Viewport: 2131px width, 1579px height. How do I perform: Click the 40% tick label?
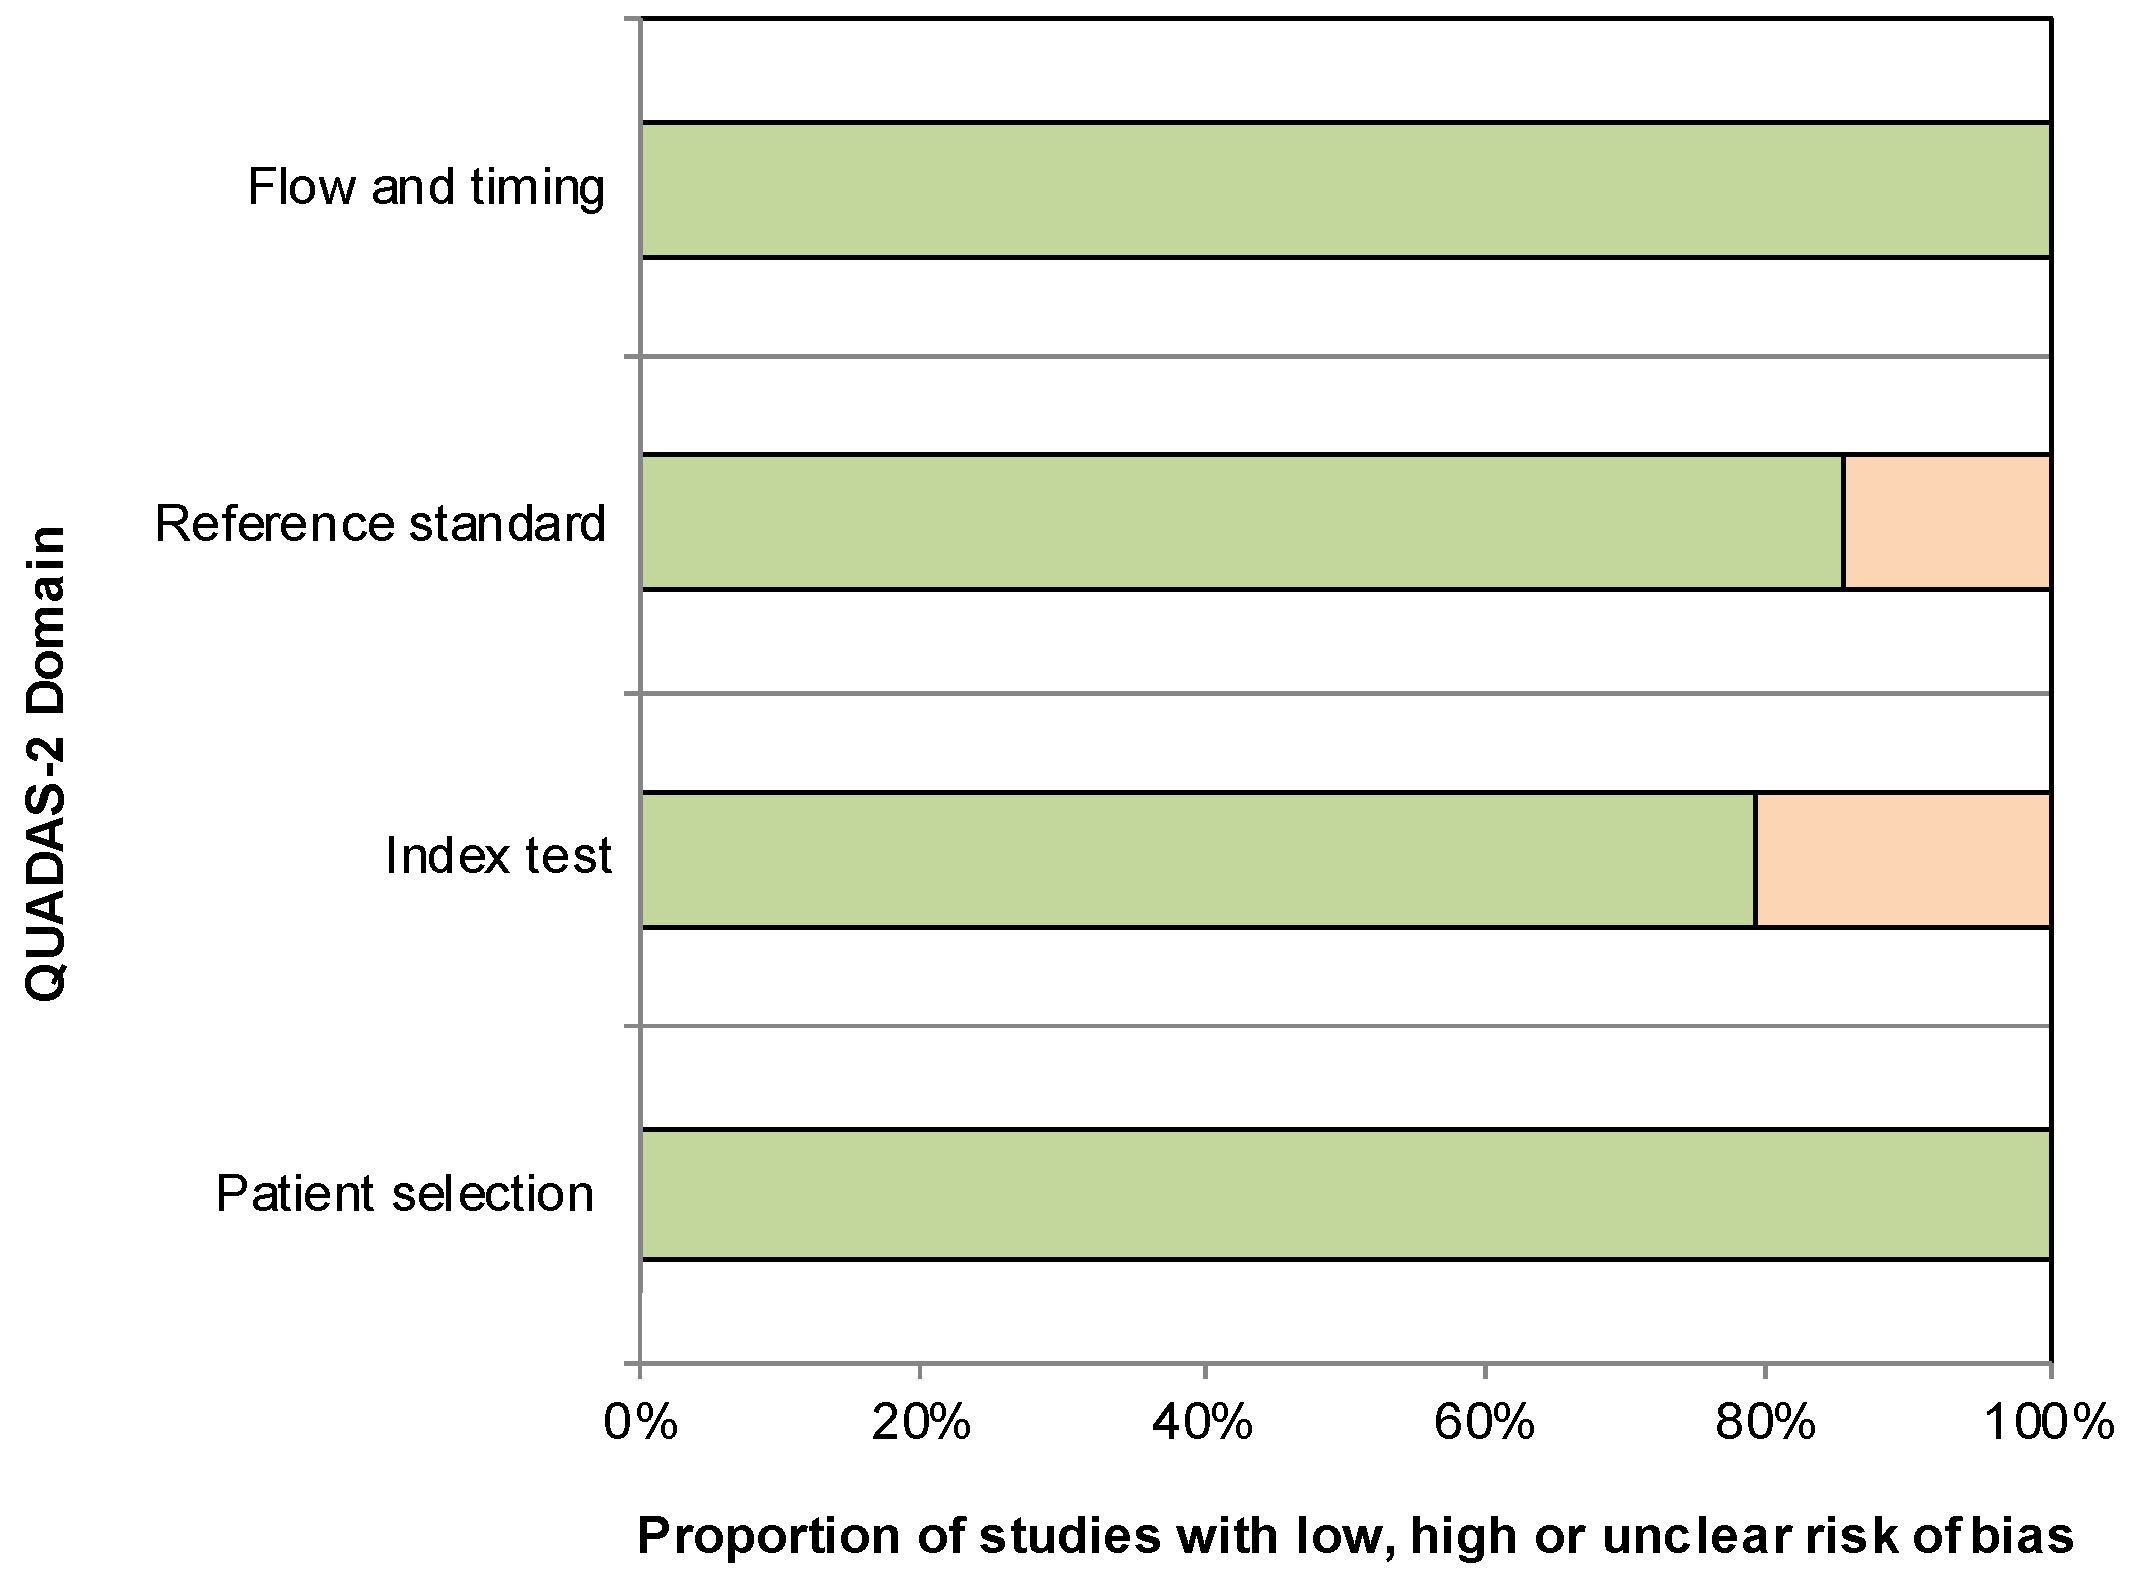coord(1202,1421)
